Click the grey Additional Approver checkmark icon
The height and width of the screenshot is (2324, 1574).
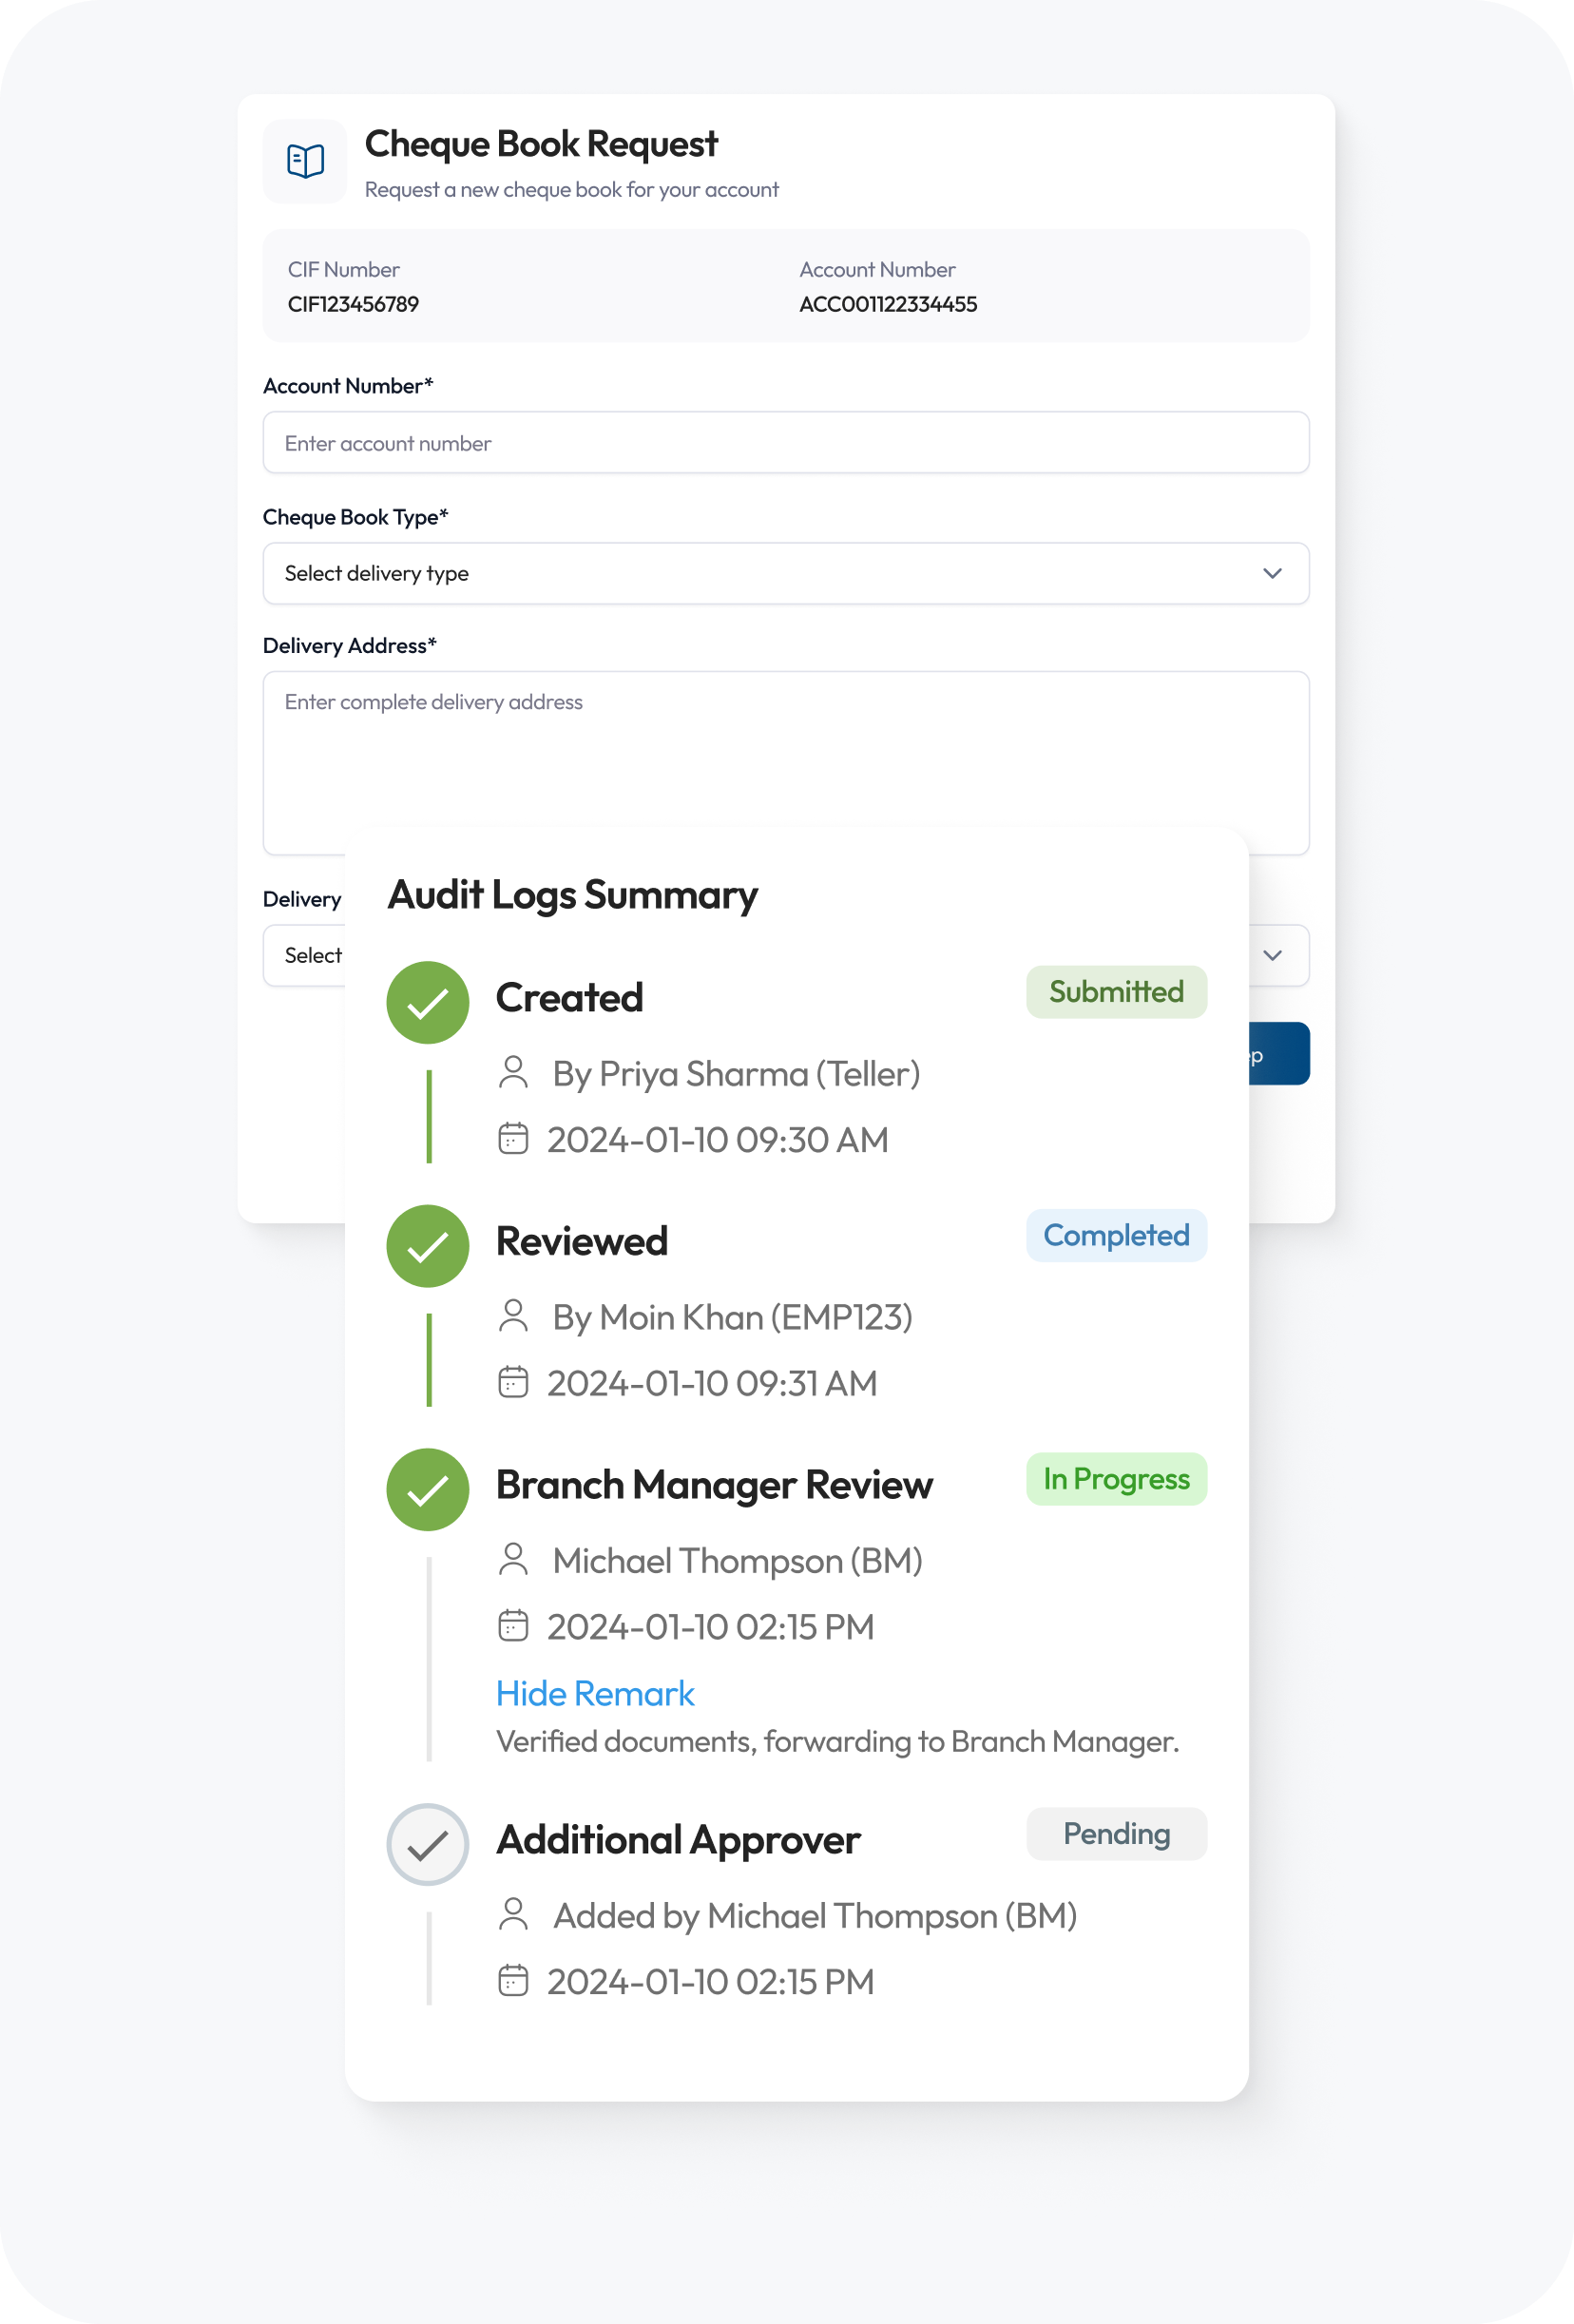[x=427, y=1844]
